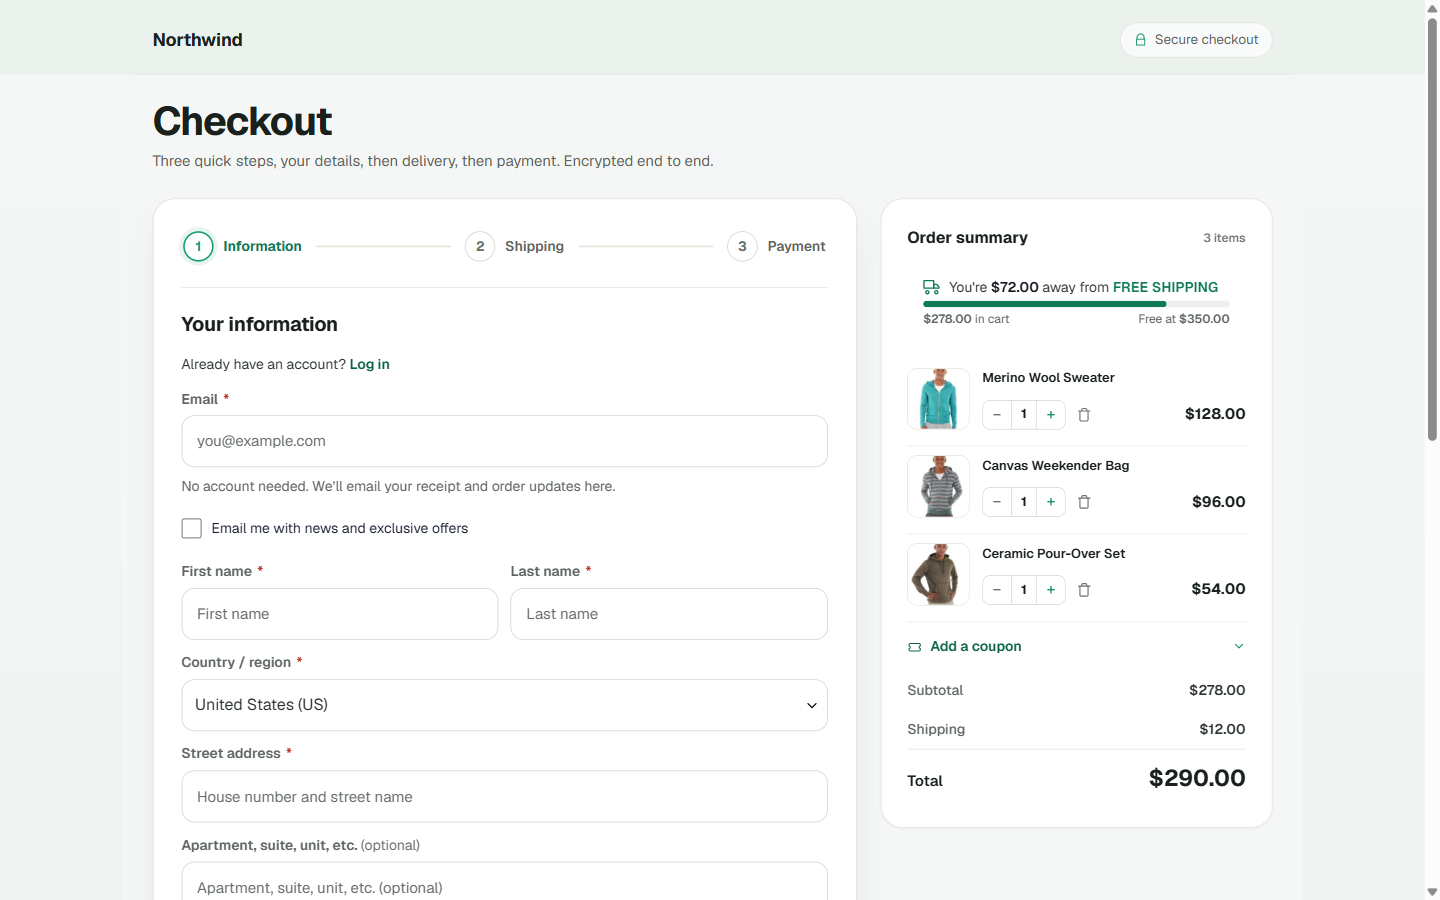1440x900 pixels.
Task: Click the Last name input field
Action: coord(669,614)
